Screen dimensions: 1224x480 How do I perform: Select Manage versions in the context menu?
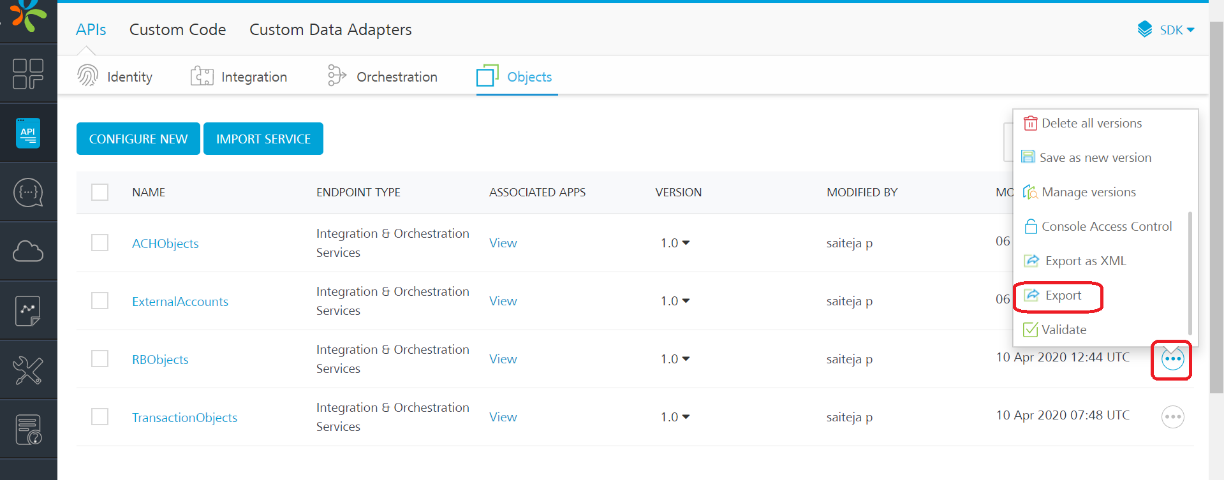1088,192
